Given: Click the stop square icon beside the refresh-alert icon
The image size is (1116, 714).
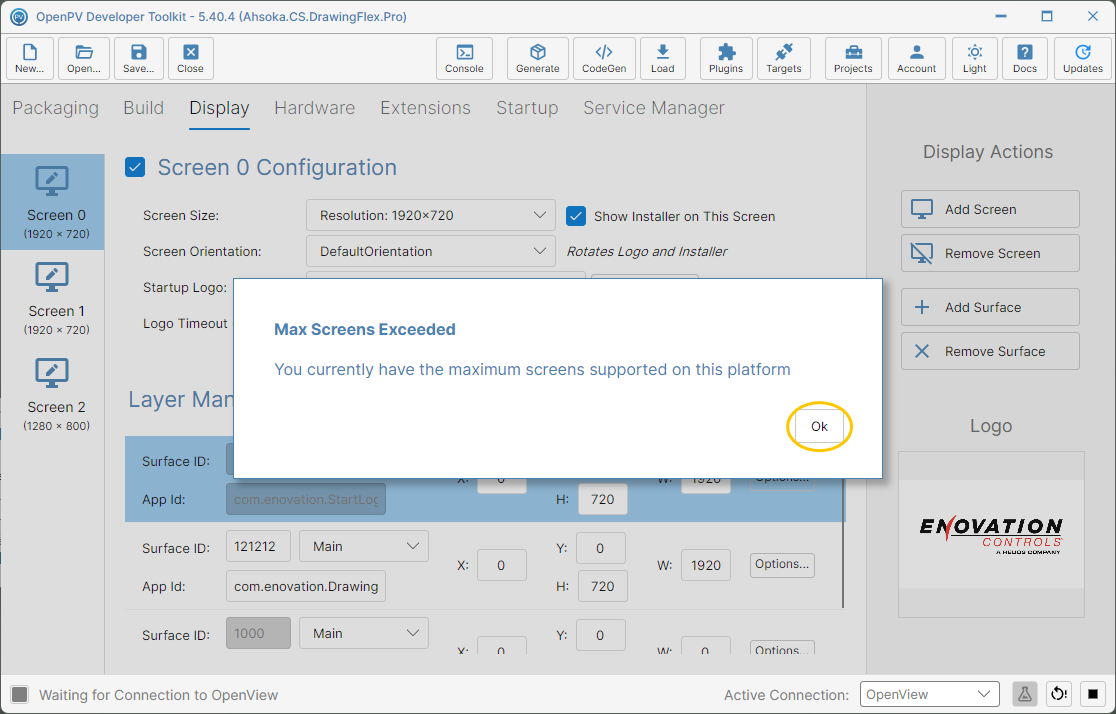Looking at the screenshot, I should pyautogui.click(x=1093, y=694).
